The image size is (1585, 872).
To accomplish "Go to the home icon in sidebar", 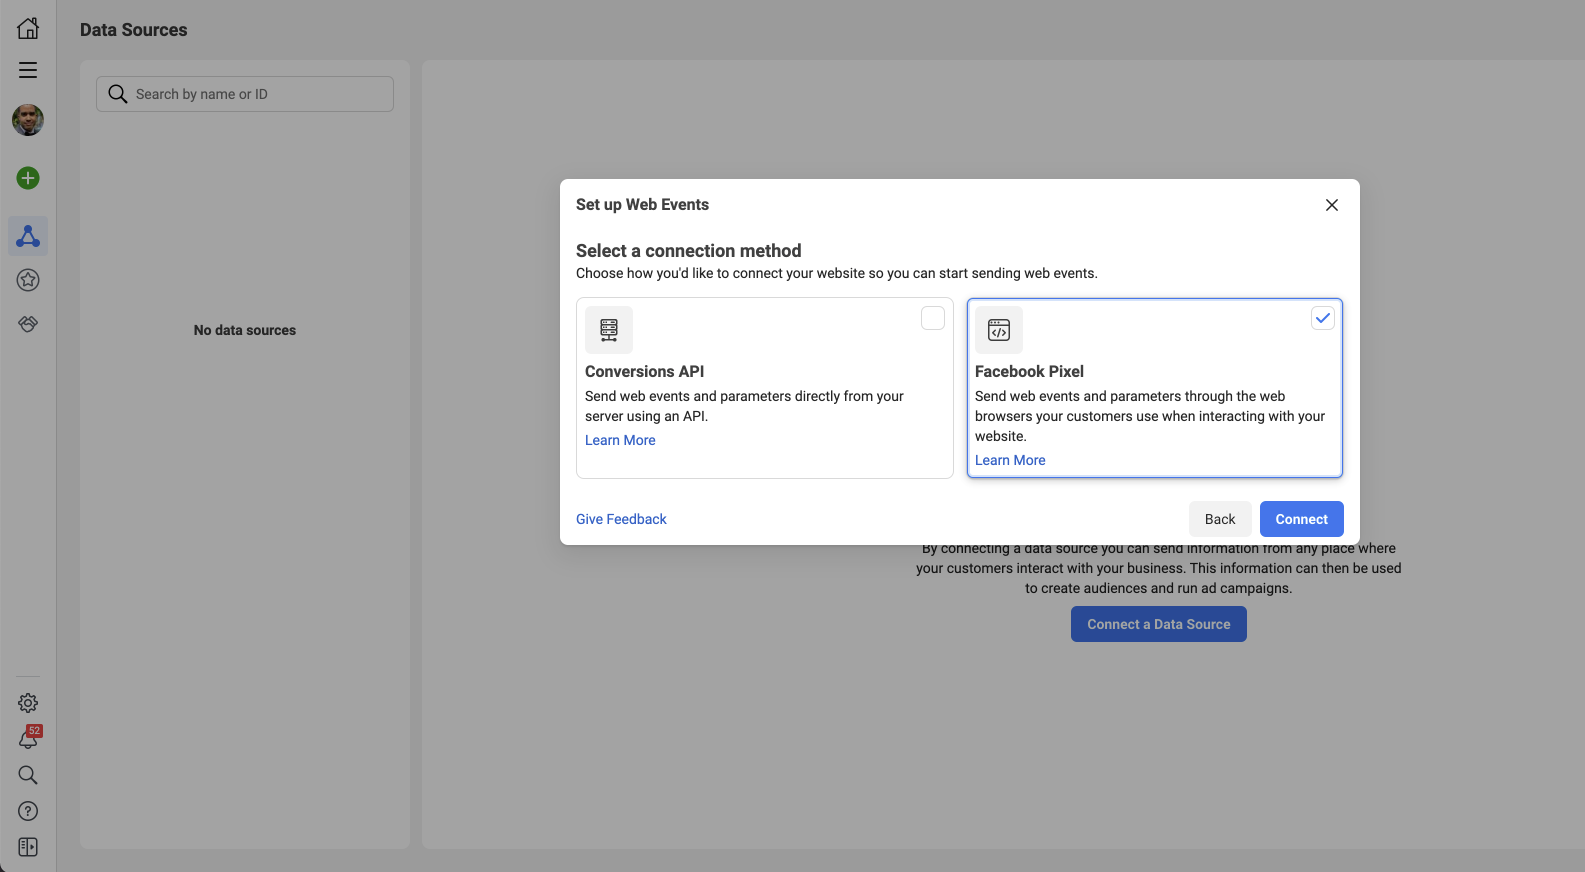I will tap(28, 28).
